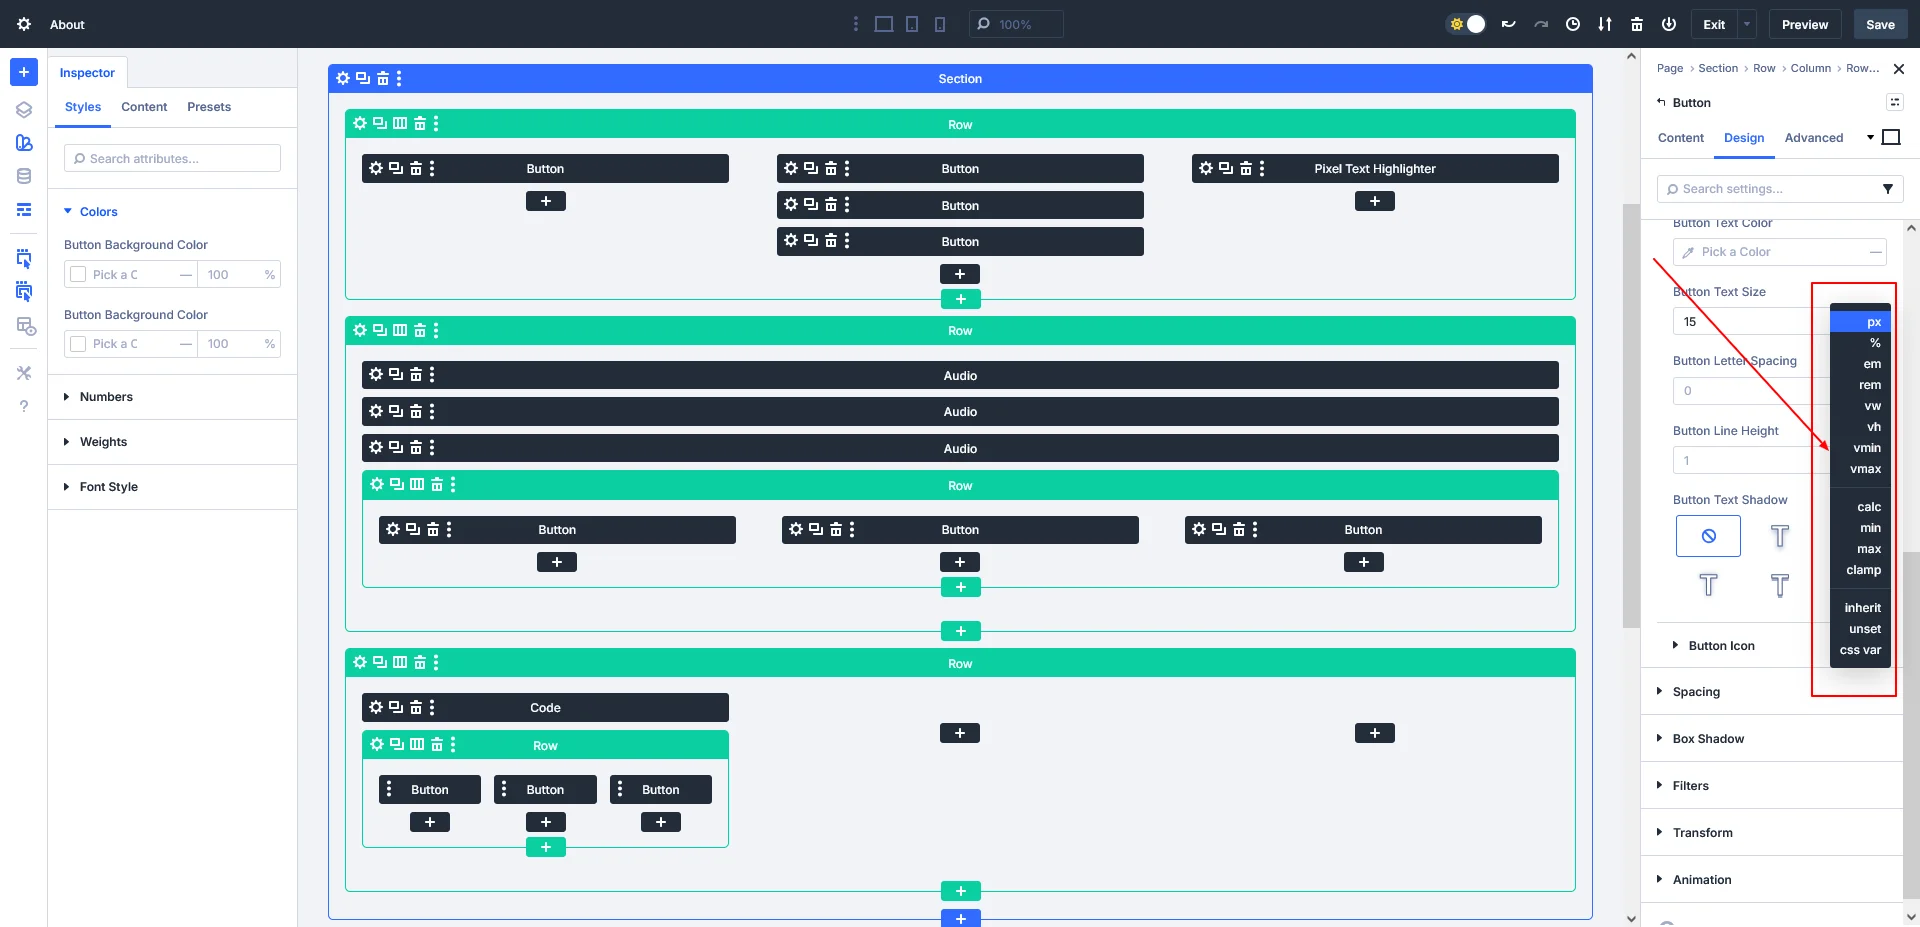Click first Button Background Color swatch box

coord(78,274)
